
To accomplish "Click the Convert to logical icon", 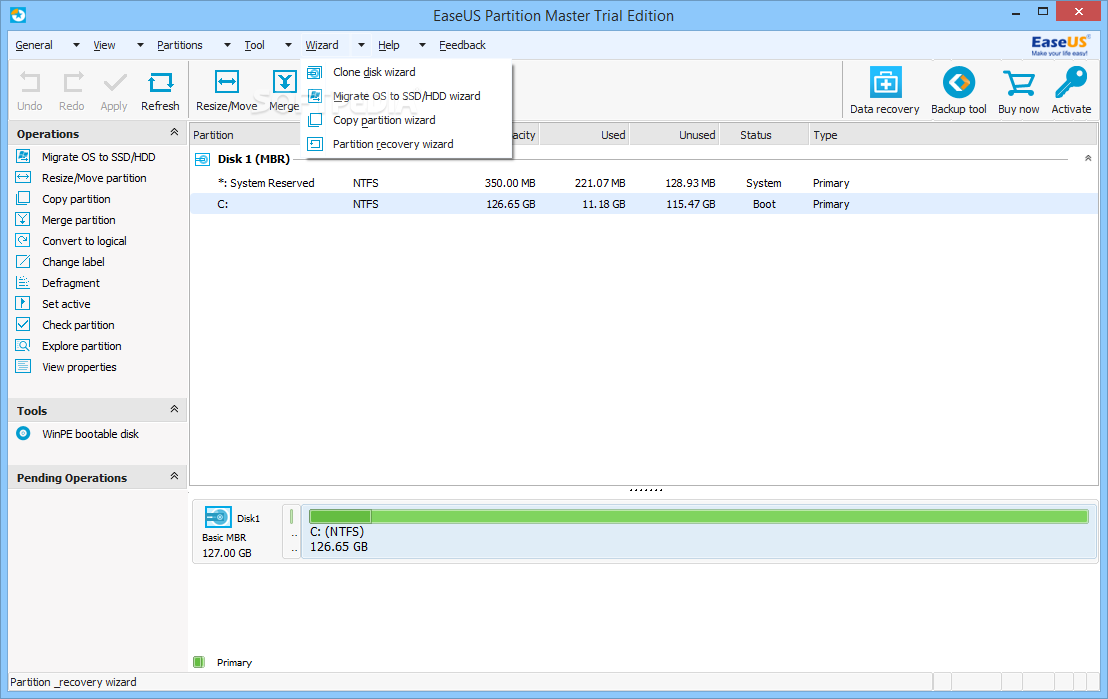I will coord(23,240).
